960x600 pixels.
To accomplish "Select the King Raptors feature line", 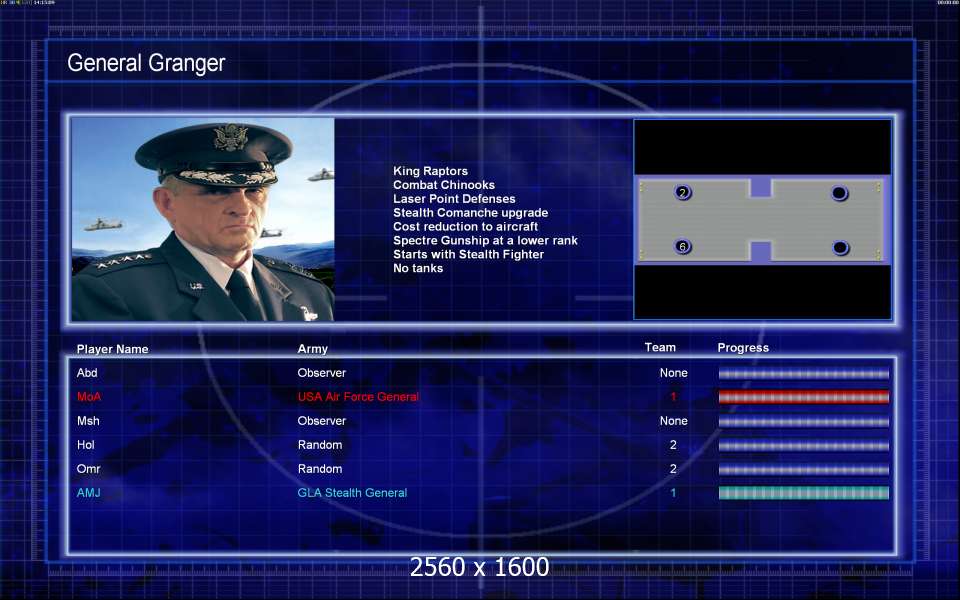I will coord(430,171).
